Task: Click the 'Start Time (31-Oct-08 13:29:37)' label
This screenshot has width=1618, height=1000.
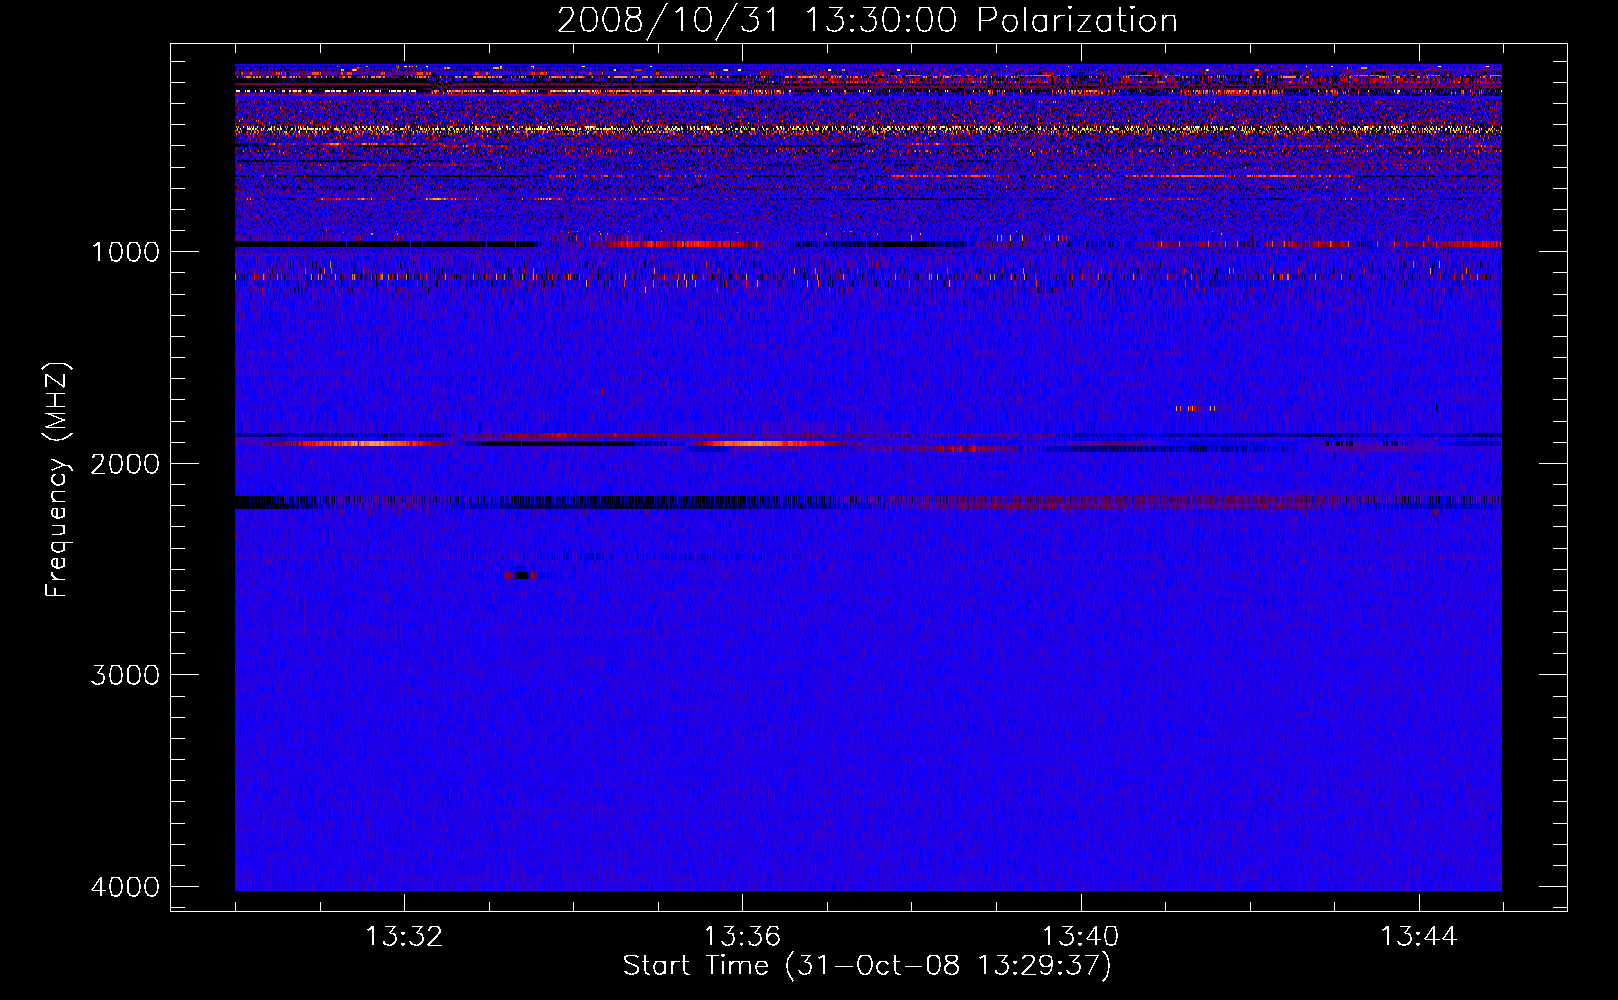Action: pyautogui.click(x=867, y=966)
